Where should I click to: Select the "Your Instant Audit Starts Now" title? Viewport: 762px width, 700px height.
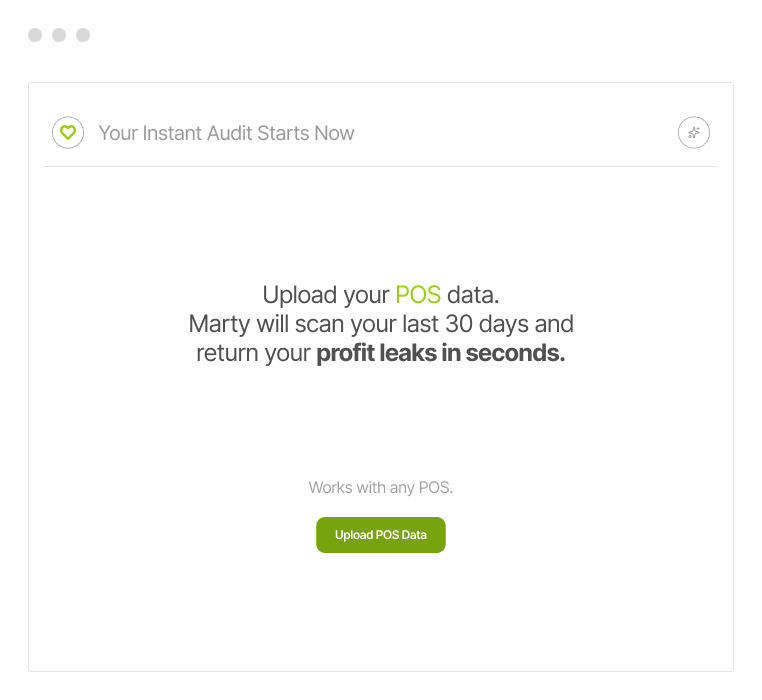click(x=226, y=133)
